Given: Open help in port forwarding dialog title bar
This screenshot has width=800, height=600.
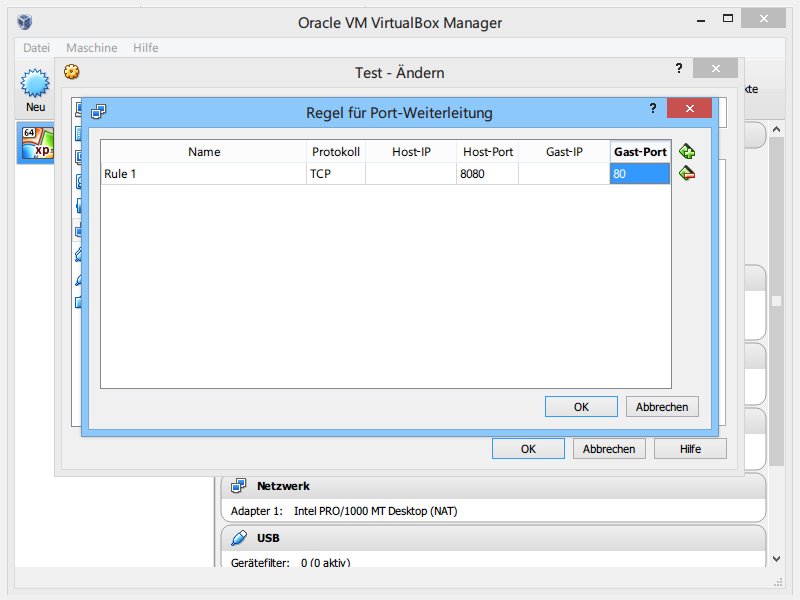Looking at the screenshot, I should (653, 108).
